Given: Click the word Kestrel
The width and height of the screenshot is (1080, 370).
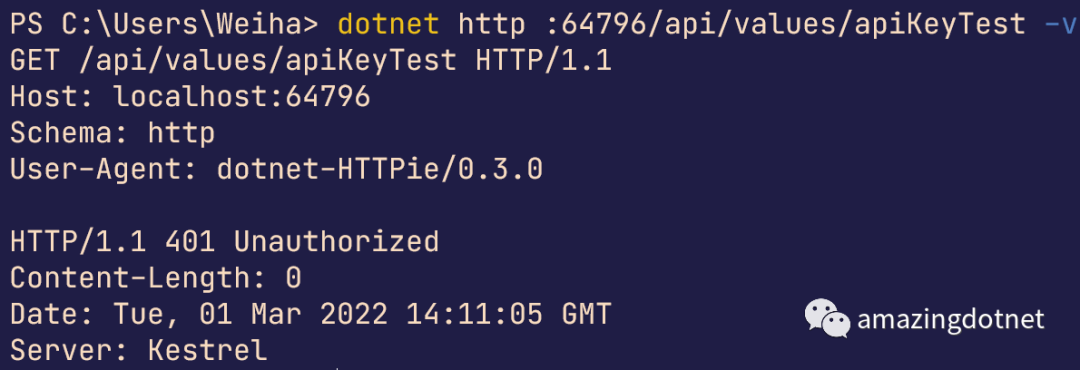Looking at the screenshot, I should click(208, 350).
